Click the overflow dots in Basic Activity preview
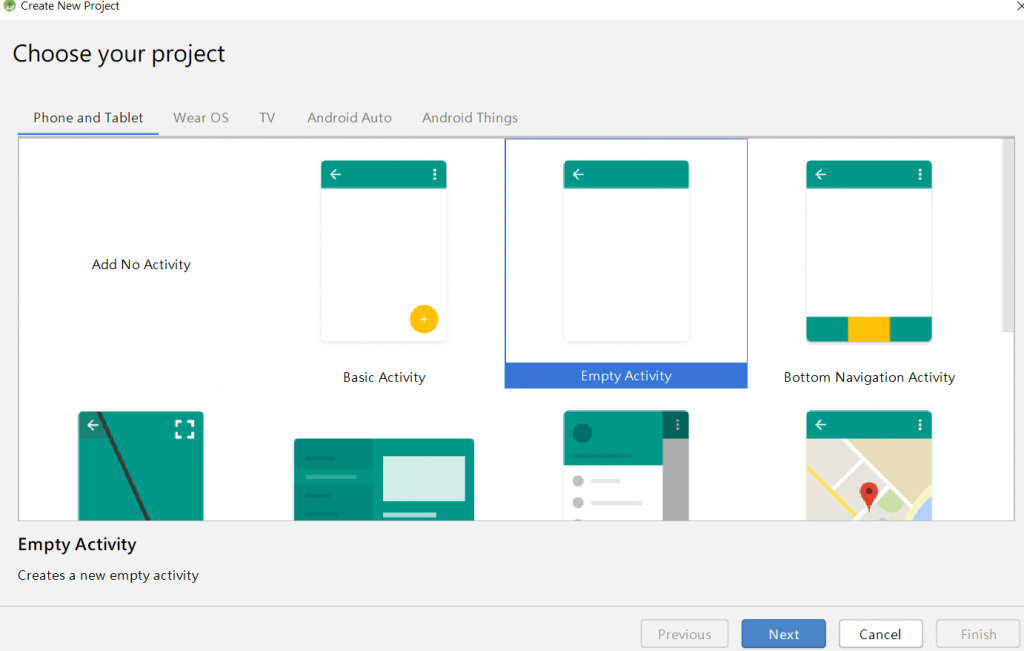 pos(434,174)
